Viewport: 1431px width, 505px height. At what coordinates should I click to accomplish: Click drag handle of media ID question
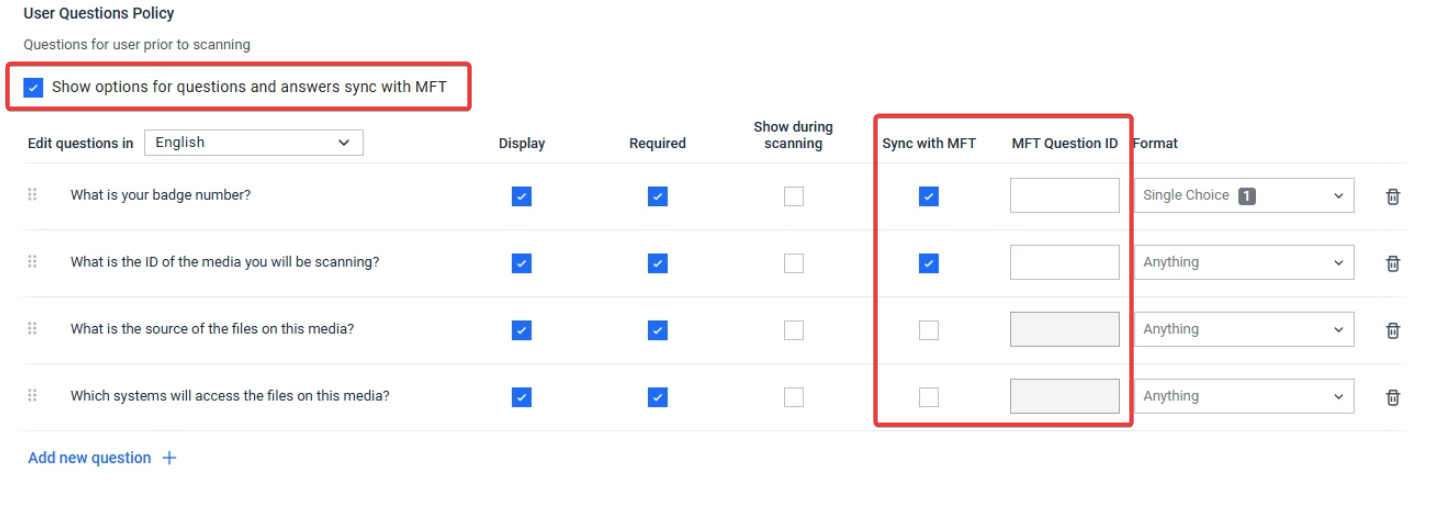pos(32,262)
